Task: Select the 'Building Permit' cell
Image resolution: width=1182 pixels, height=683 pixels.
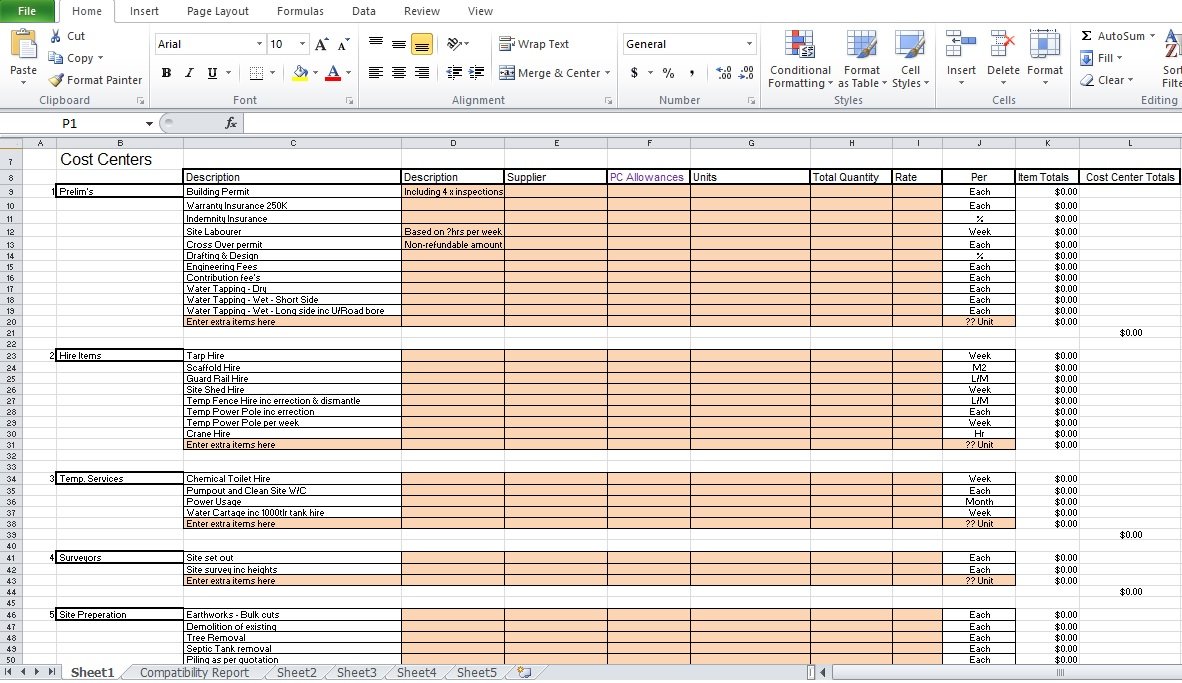Action: 292,191
